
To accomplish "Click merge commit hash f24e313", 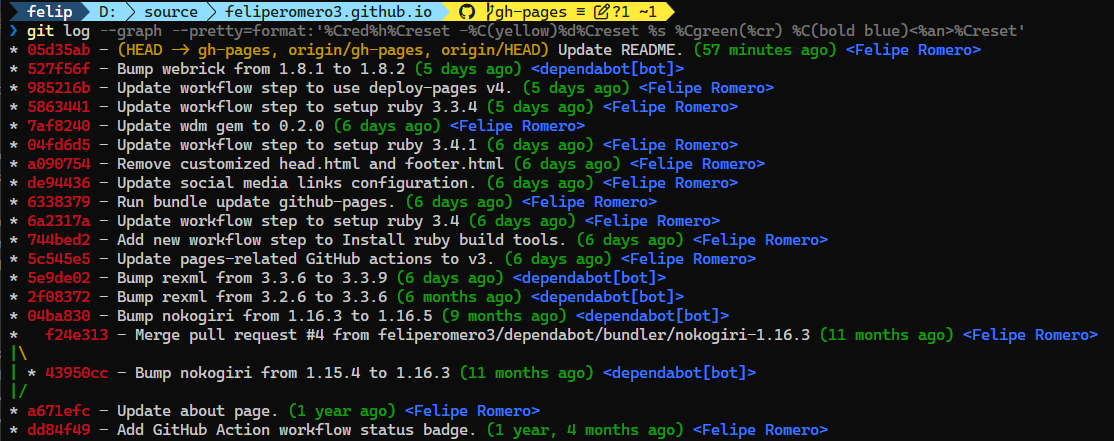I will click(76, 334).
